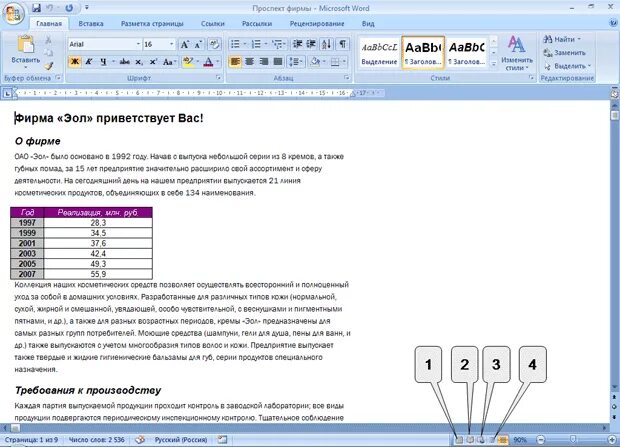Cut selection with the scissors icon

tap(48, 40)
